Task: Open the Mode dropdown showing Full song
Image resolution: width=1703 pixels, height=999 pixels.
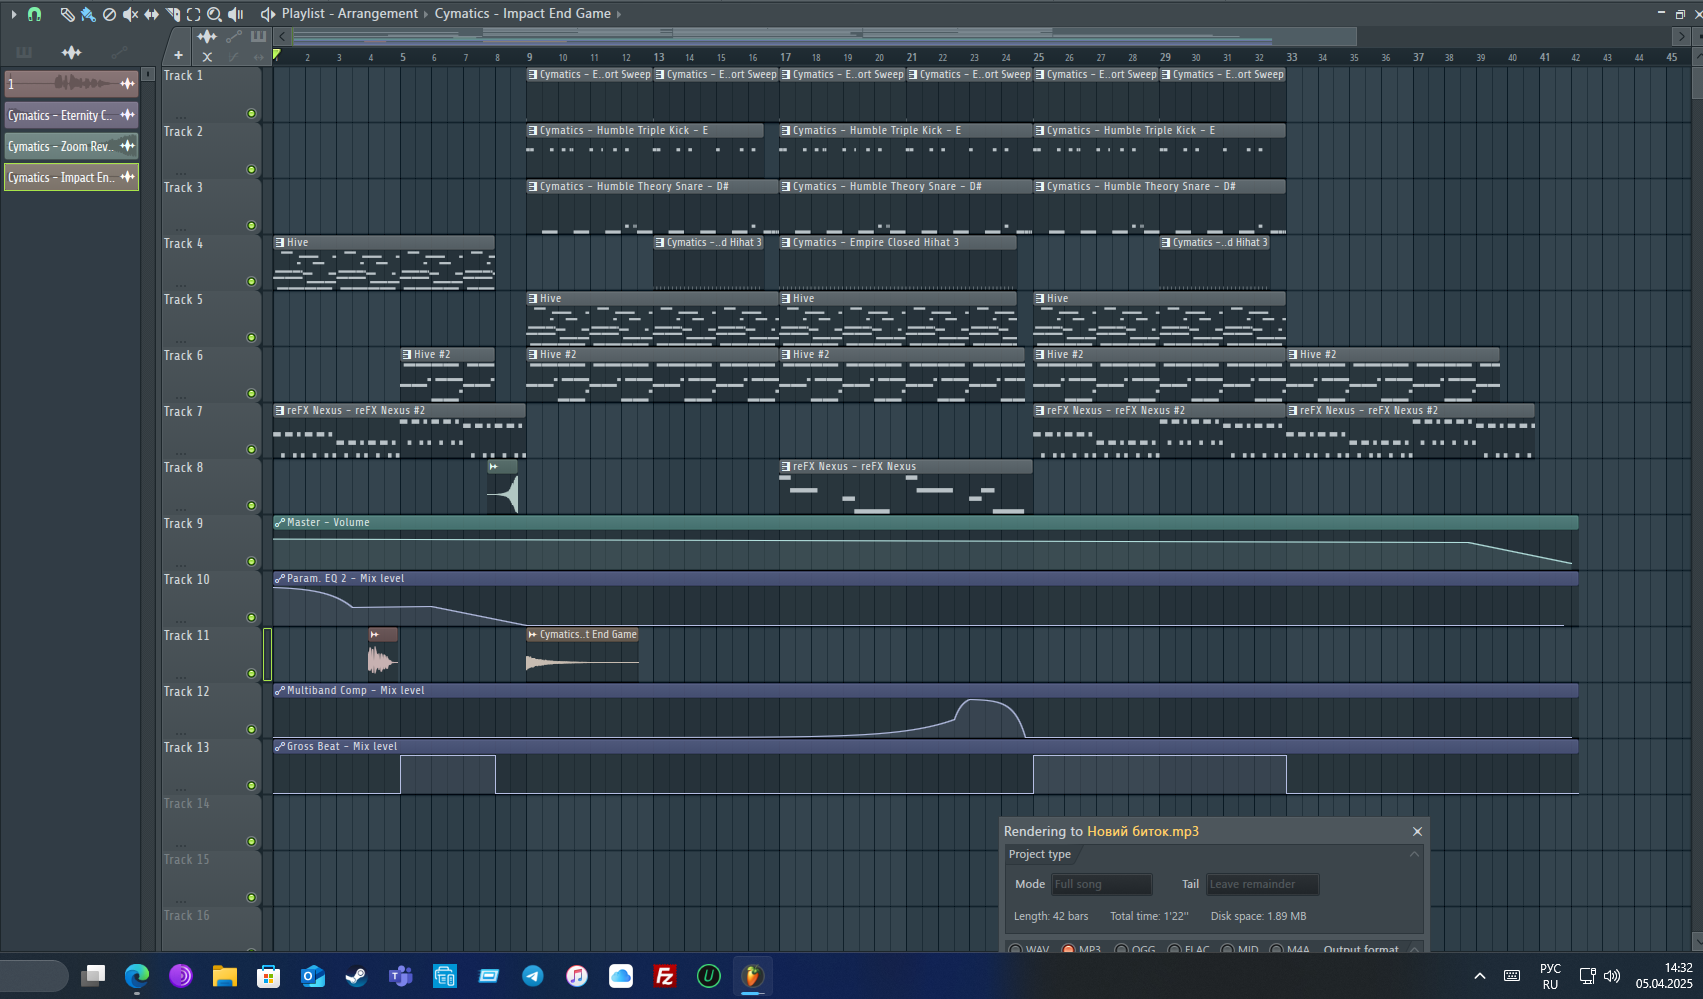Action: pyautogui.click(x=1101, y=884)
